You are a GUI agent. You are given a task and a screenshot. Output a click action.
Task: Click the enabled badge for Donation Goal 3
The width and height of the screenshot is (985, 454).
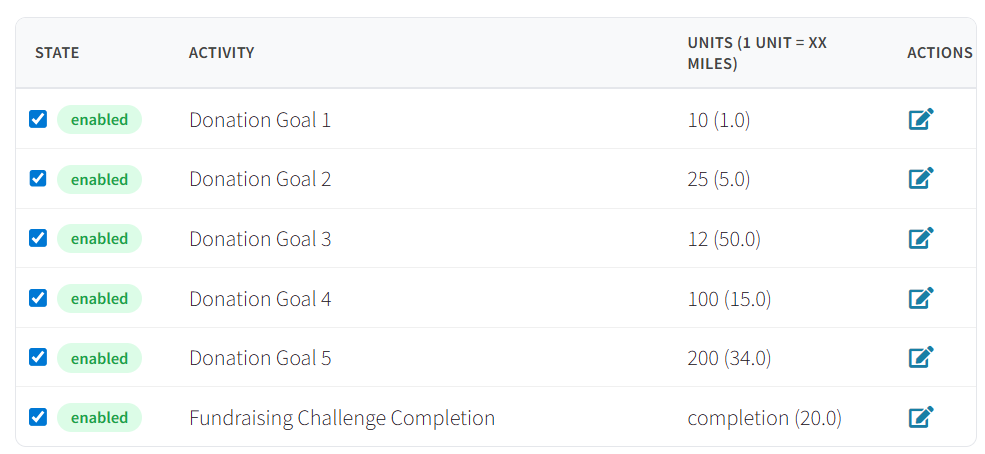point(99,239)
